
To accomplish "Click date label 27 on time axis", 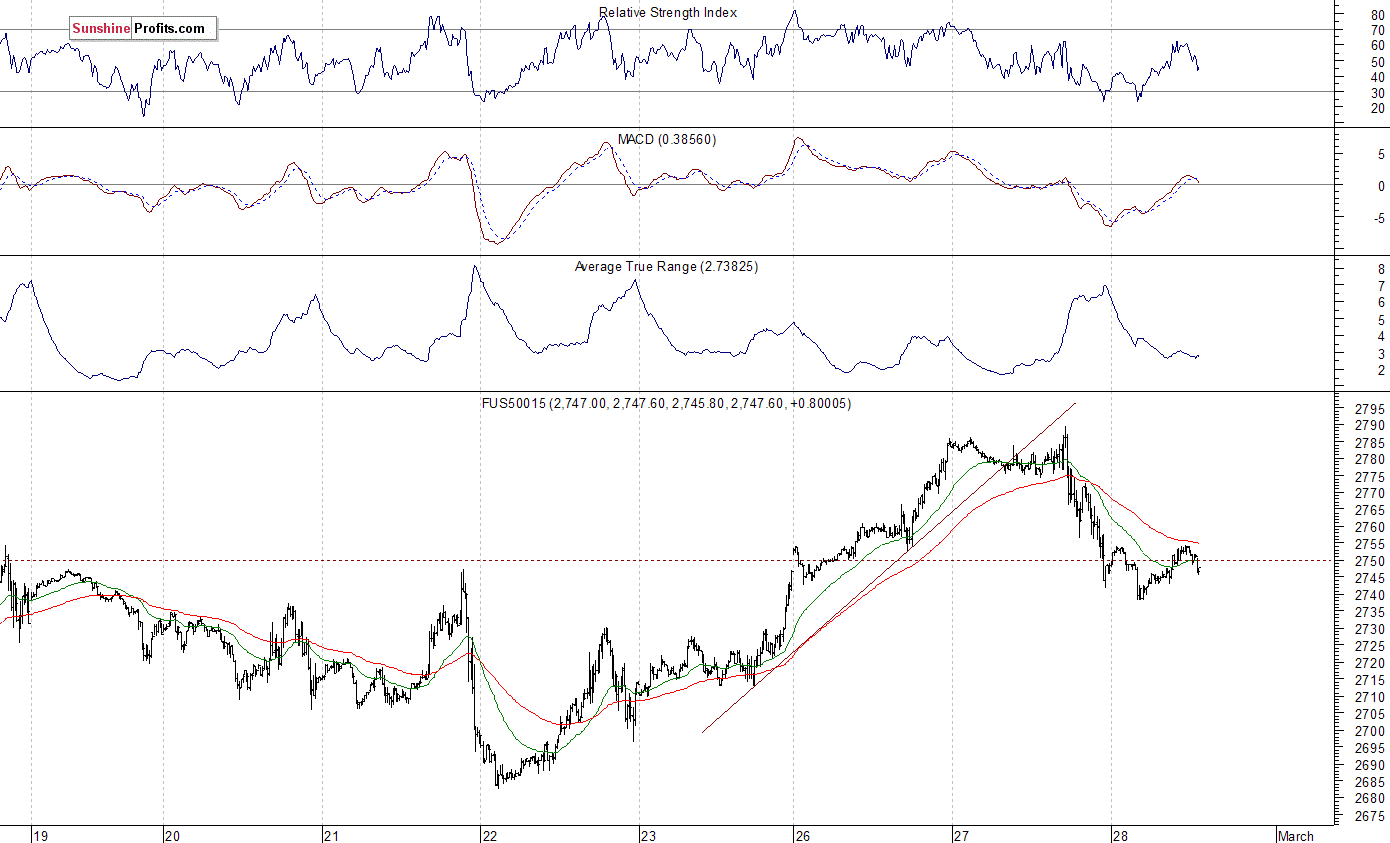I will click(961, 835).
